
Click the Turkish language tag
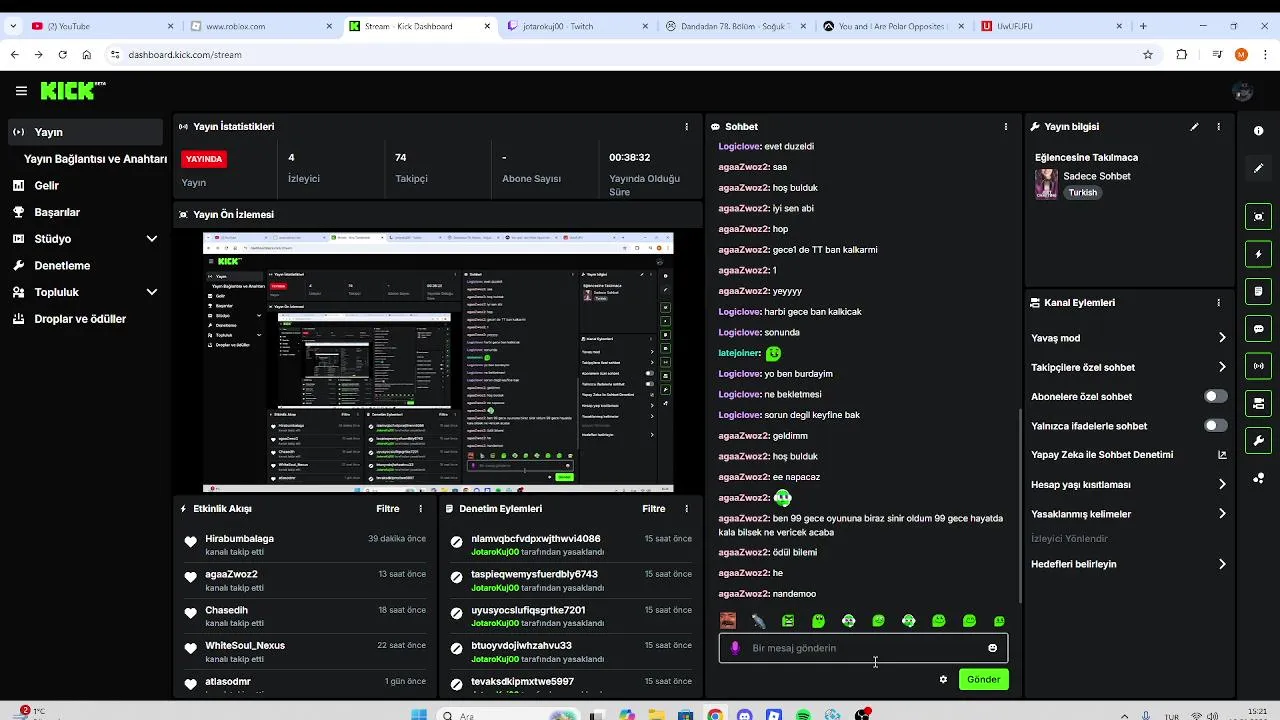1082,192
